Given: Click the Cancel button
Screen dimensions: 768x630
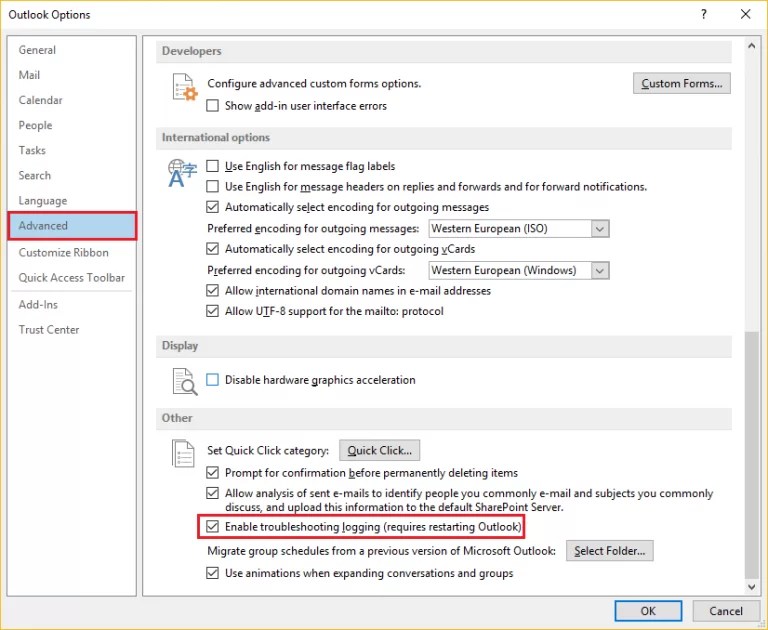Looking at the screenshot, I should [x=726, y=611].
